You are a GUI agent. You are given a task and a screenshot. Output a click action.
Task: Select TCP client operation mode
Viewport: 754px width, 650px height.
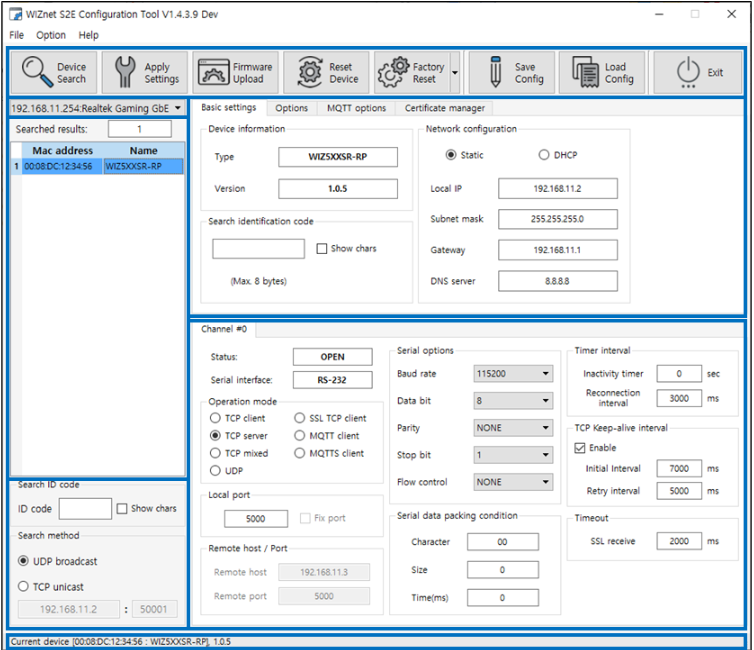point(238,418)
